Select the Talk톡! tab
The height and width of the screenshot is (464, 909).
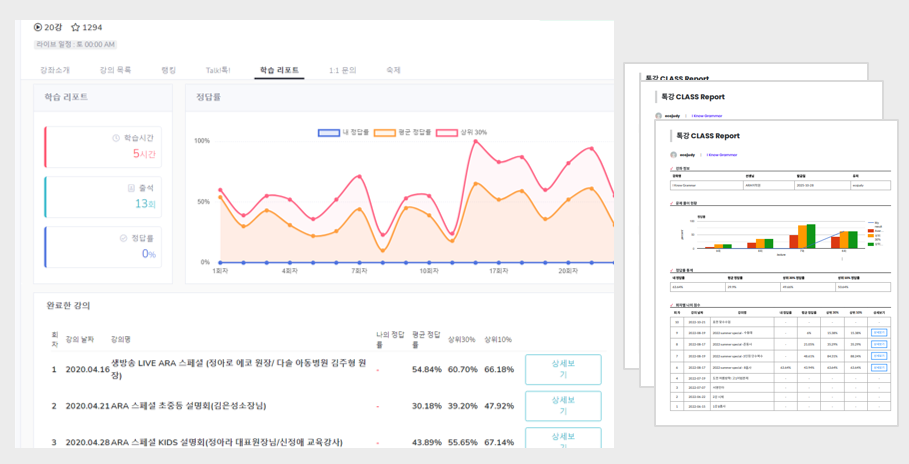pos(218,70)
